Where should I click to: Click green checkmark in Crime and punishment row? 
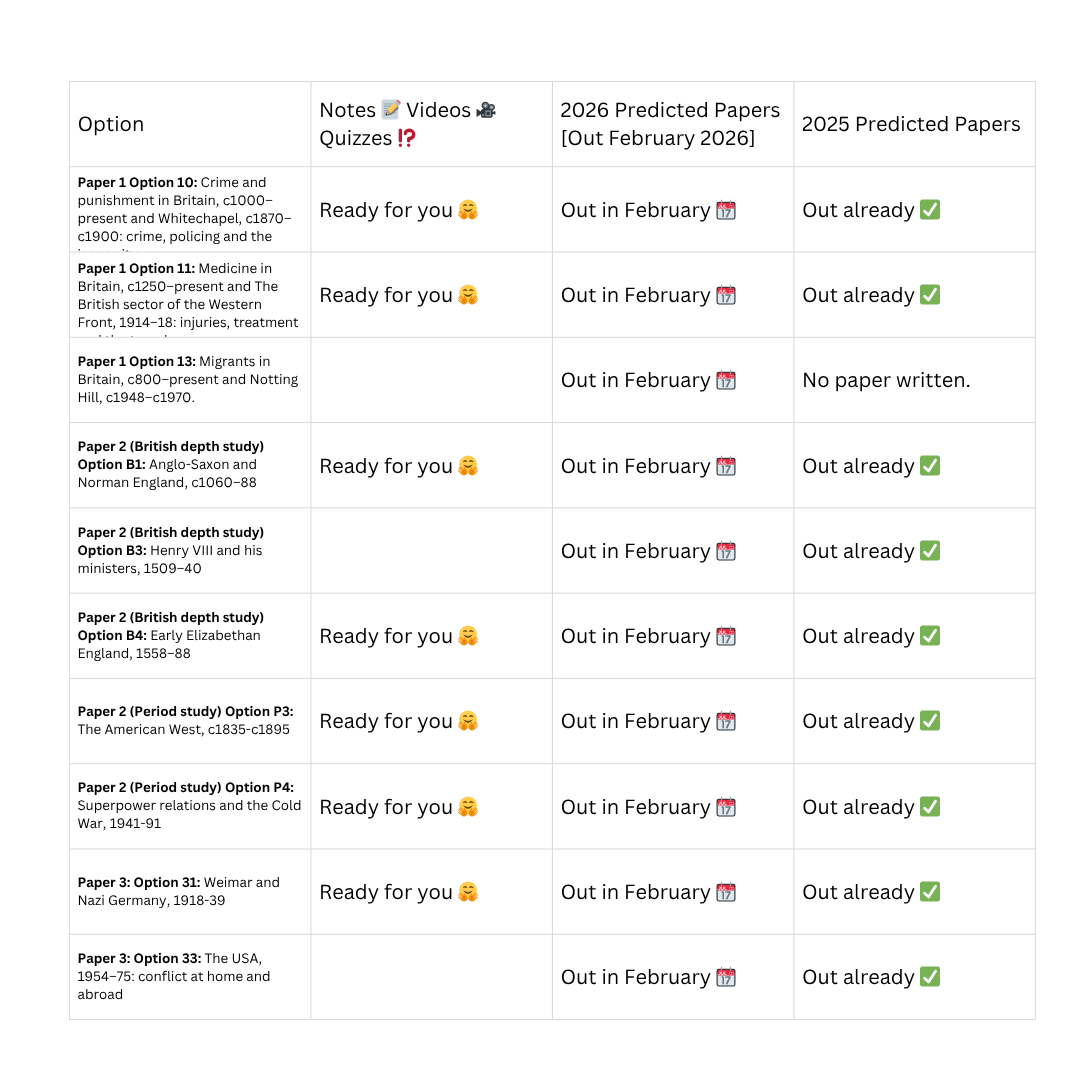click(930, 210)
